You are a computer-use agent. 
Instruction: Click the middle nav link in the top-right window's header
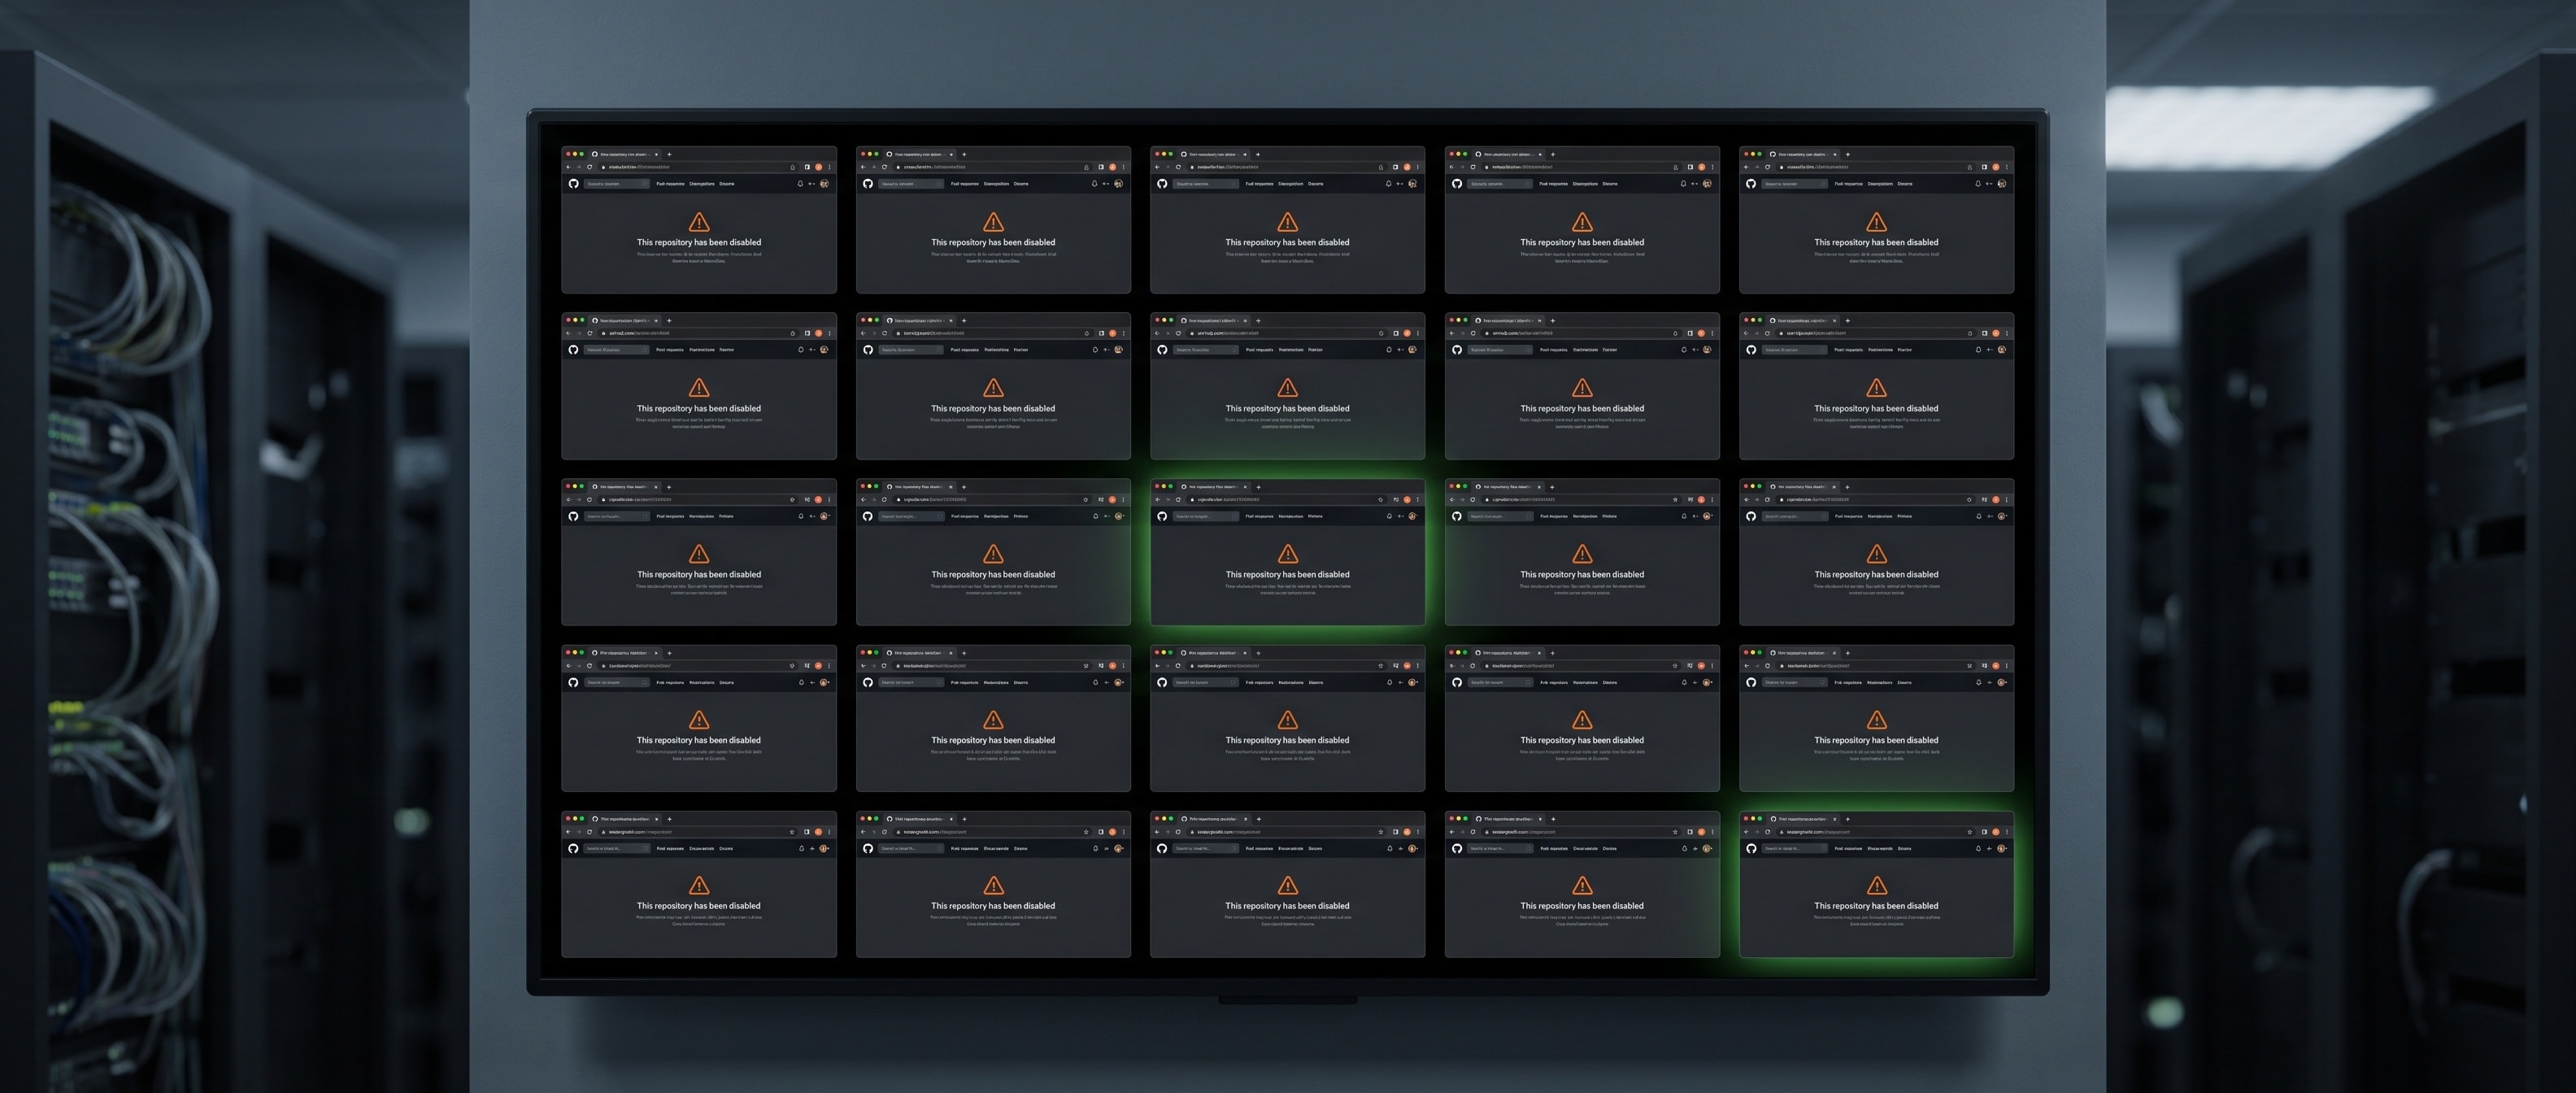click(x=1880, y=184)
